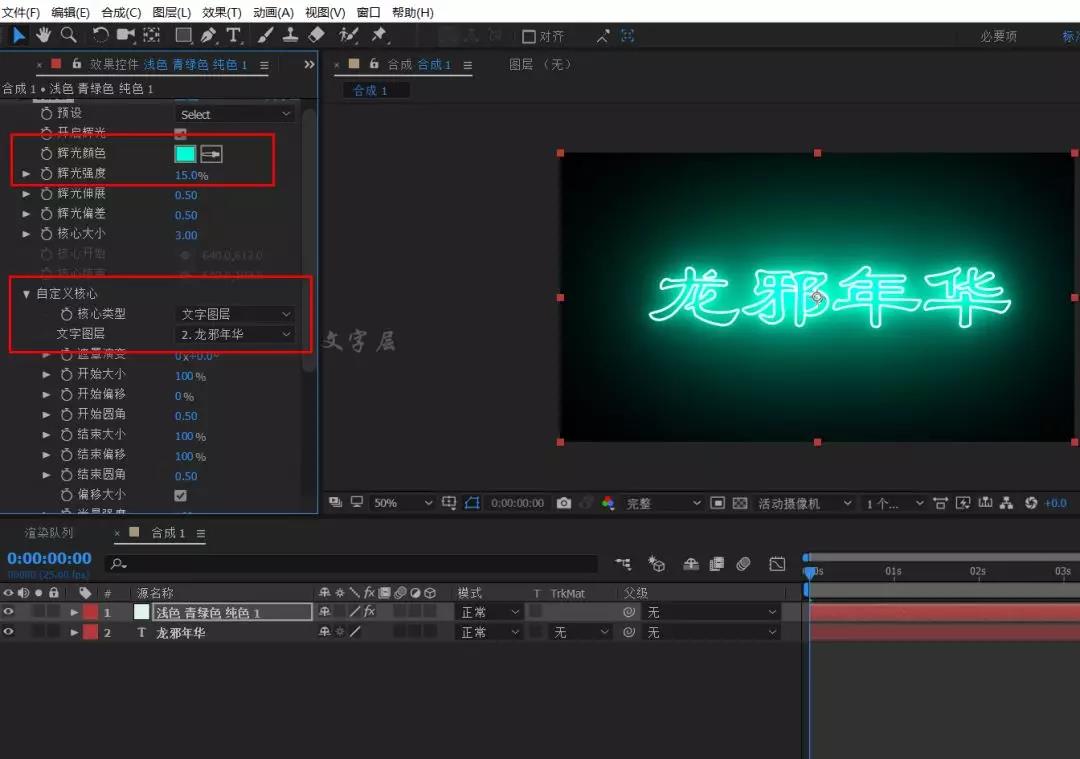Select the Rotation tool
This screenshot has height=759, width=1080.
[x=101, y=35]
